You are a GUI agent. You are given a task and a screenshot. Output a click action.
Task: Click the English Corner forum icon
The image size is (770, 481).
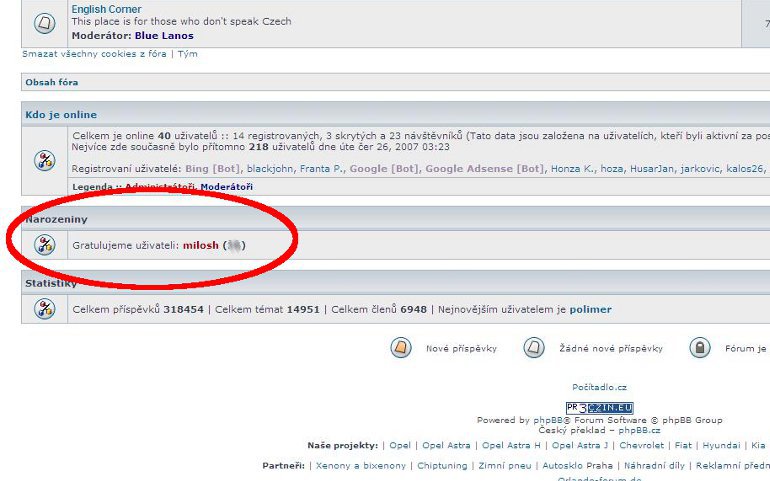click(x=45, y=22)
